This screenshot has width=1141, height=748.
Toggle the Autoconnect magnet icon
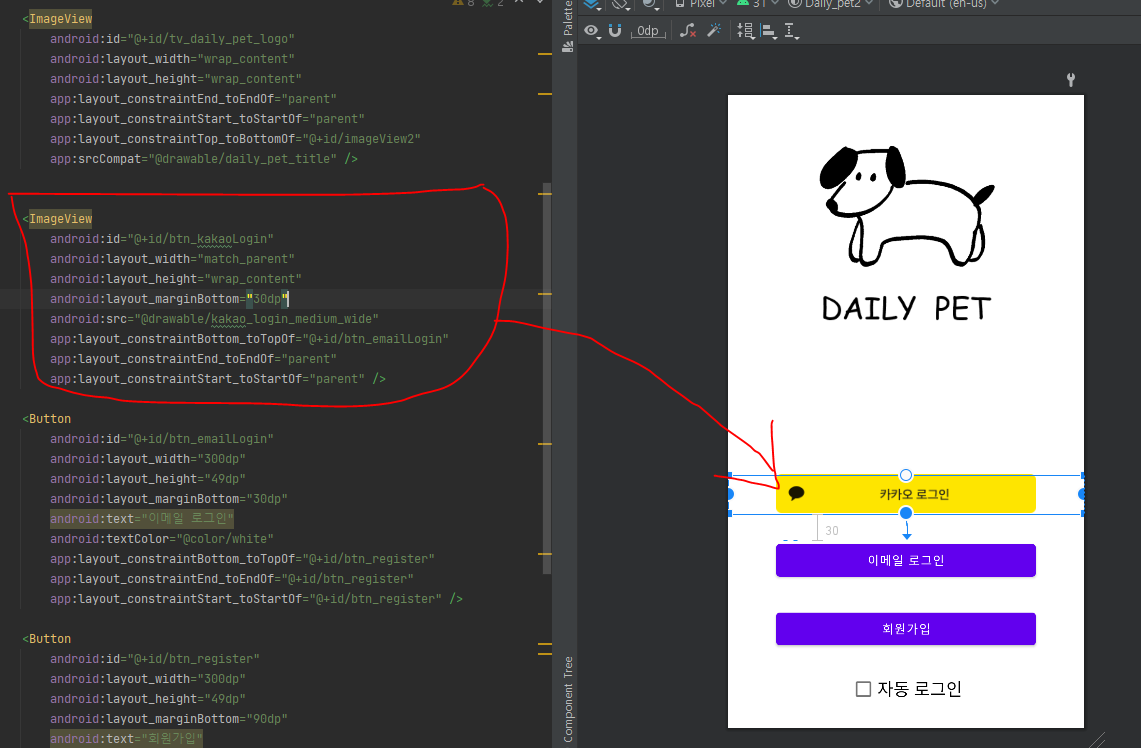point(615,31)
